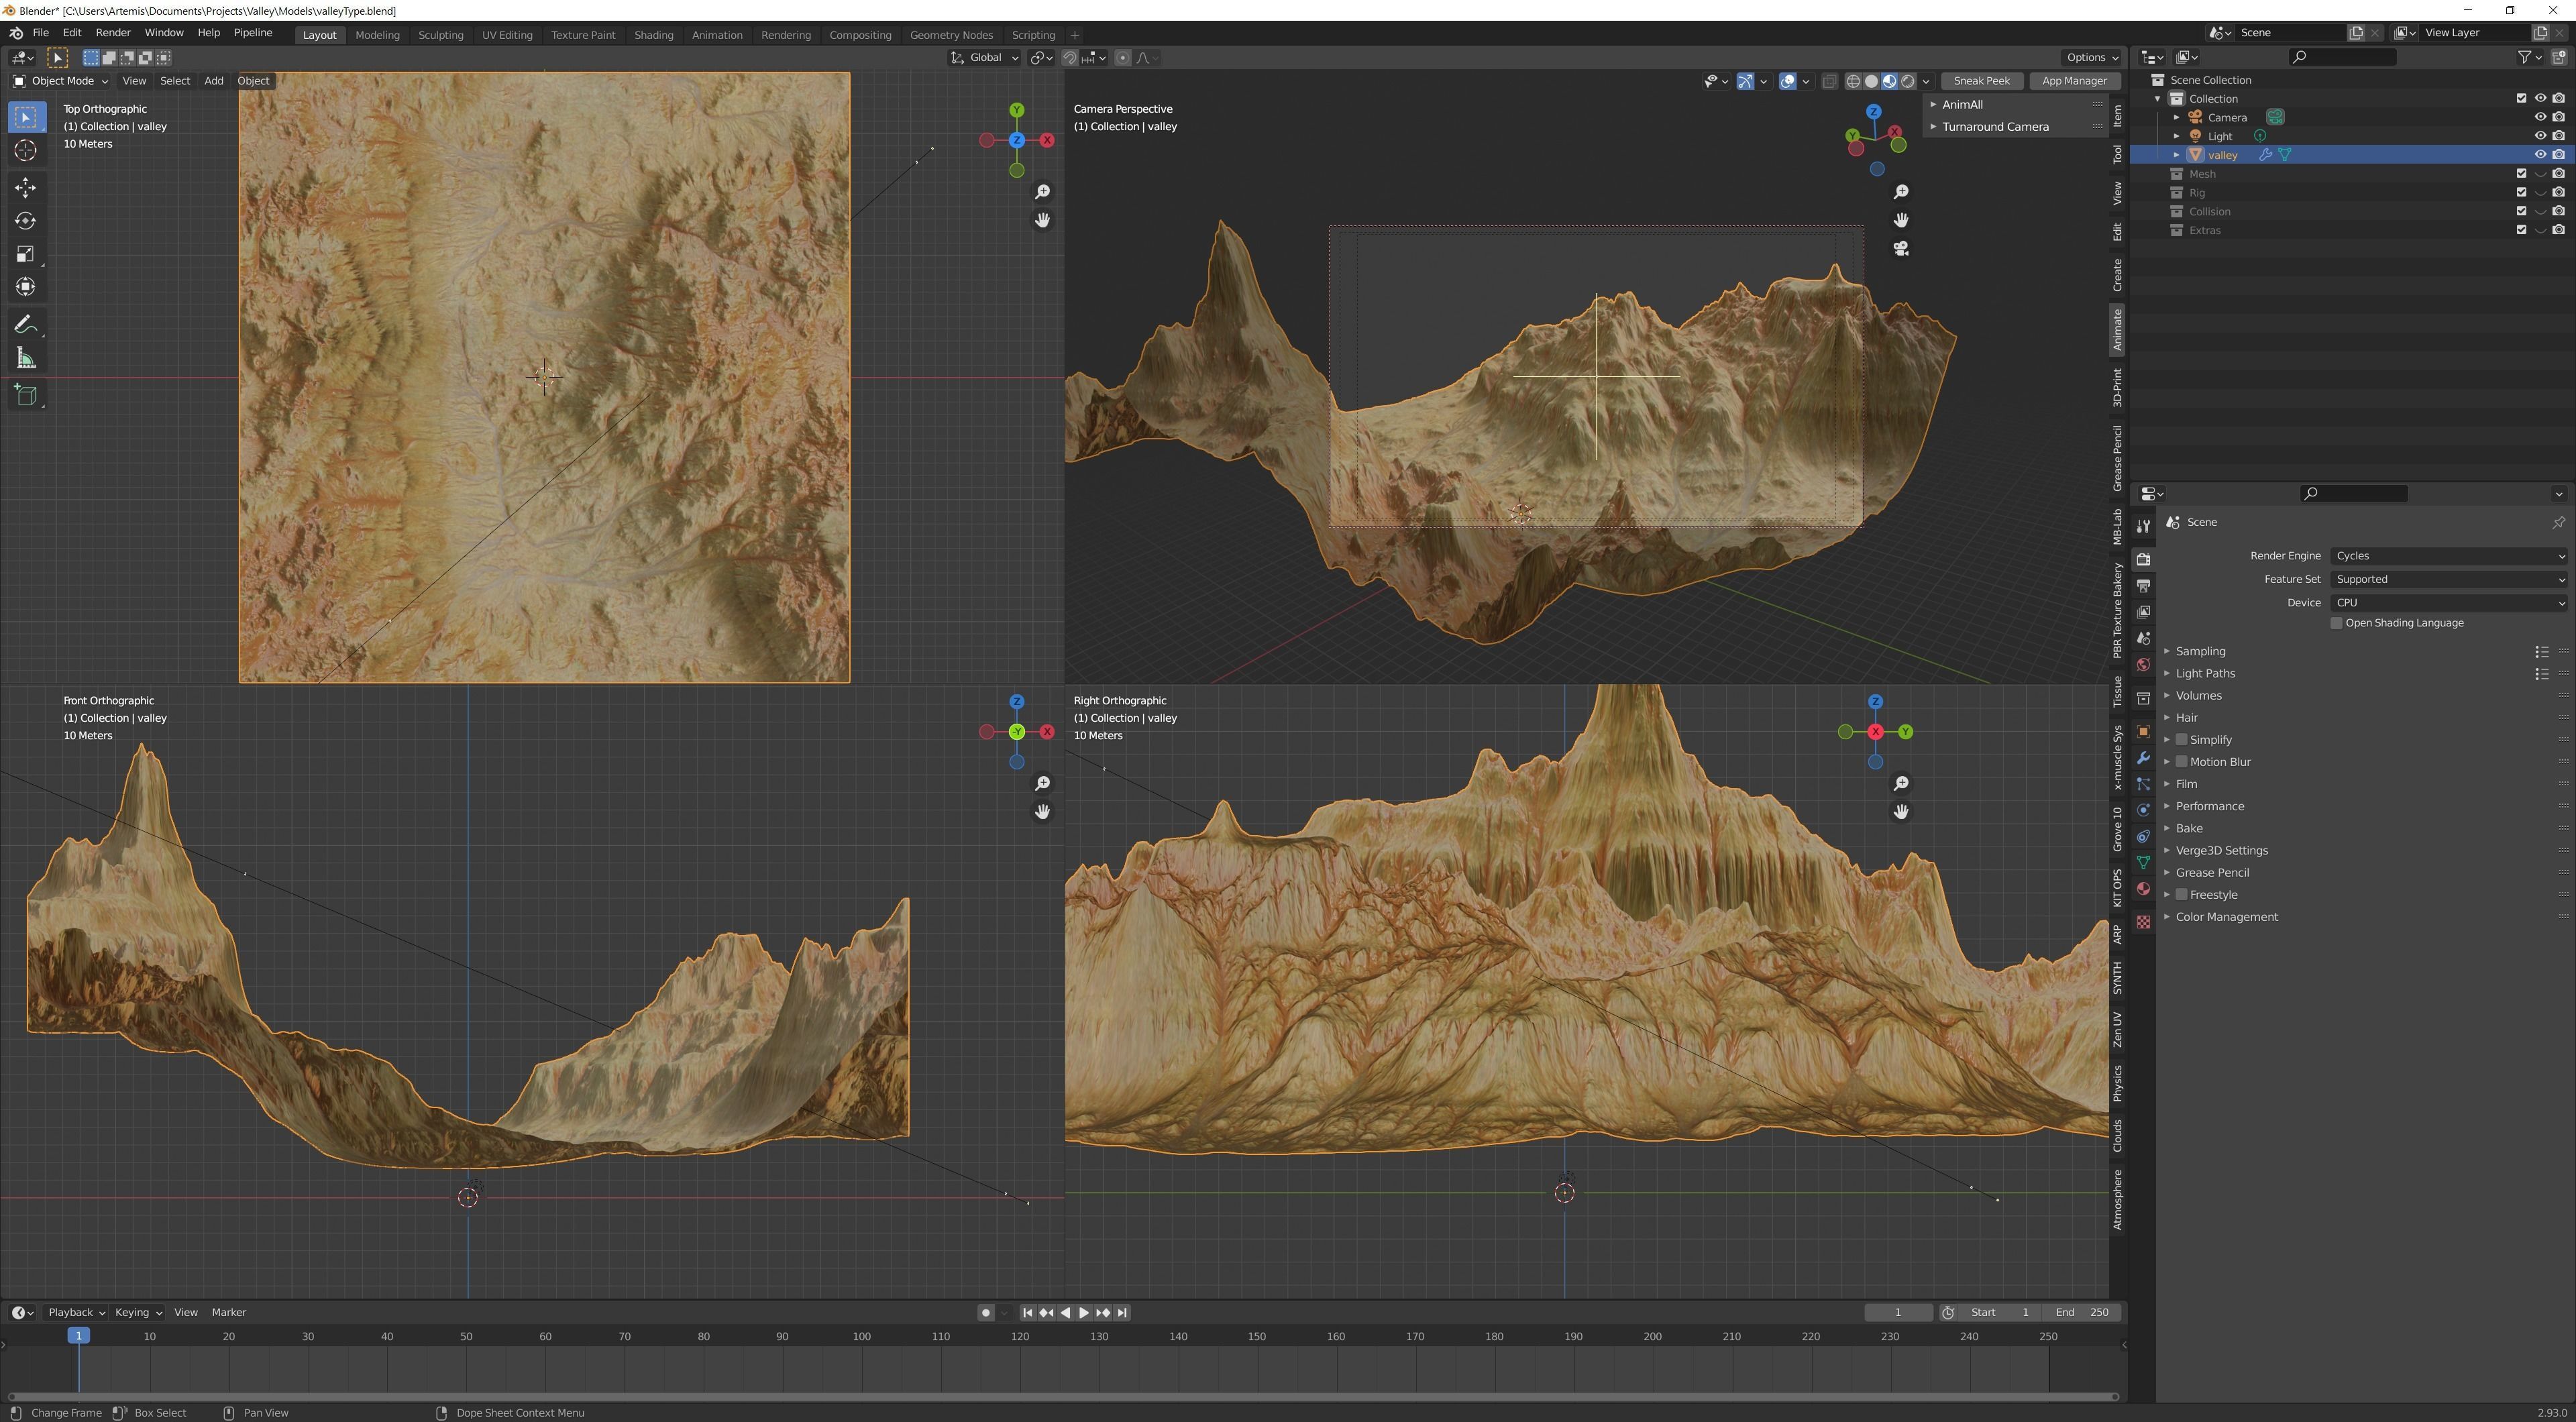Open Object Data properties tab icon
This screenshot has width=2576, height=1422.
[x=2143, y=862]
